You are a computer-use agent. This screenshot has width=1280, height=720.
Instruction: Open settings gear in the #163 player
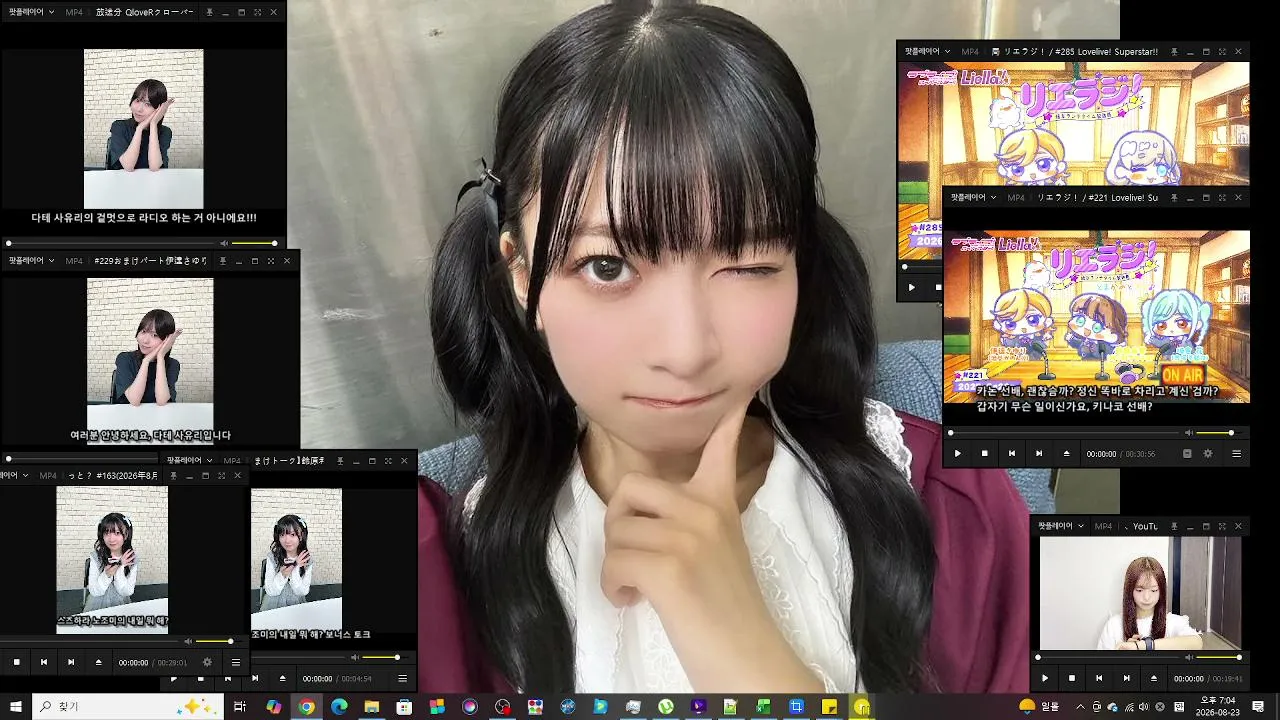(207, 662)
